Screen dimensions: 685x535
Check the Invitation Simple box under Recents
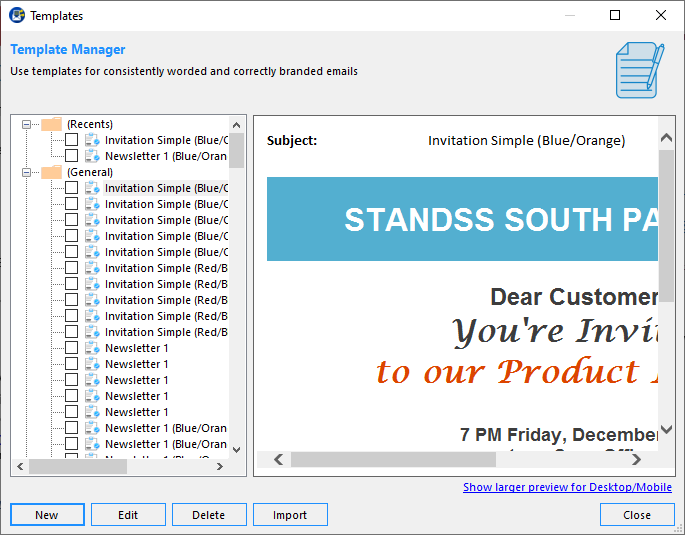click(72, 140)
